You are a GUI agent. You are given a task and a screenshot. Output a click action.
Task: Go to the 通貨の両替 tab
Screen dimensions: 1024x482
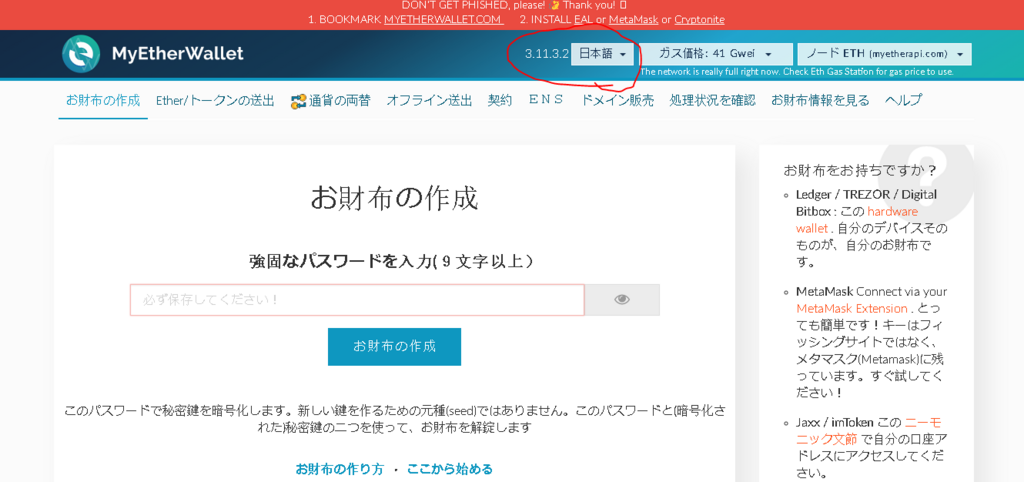point(340,101)
